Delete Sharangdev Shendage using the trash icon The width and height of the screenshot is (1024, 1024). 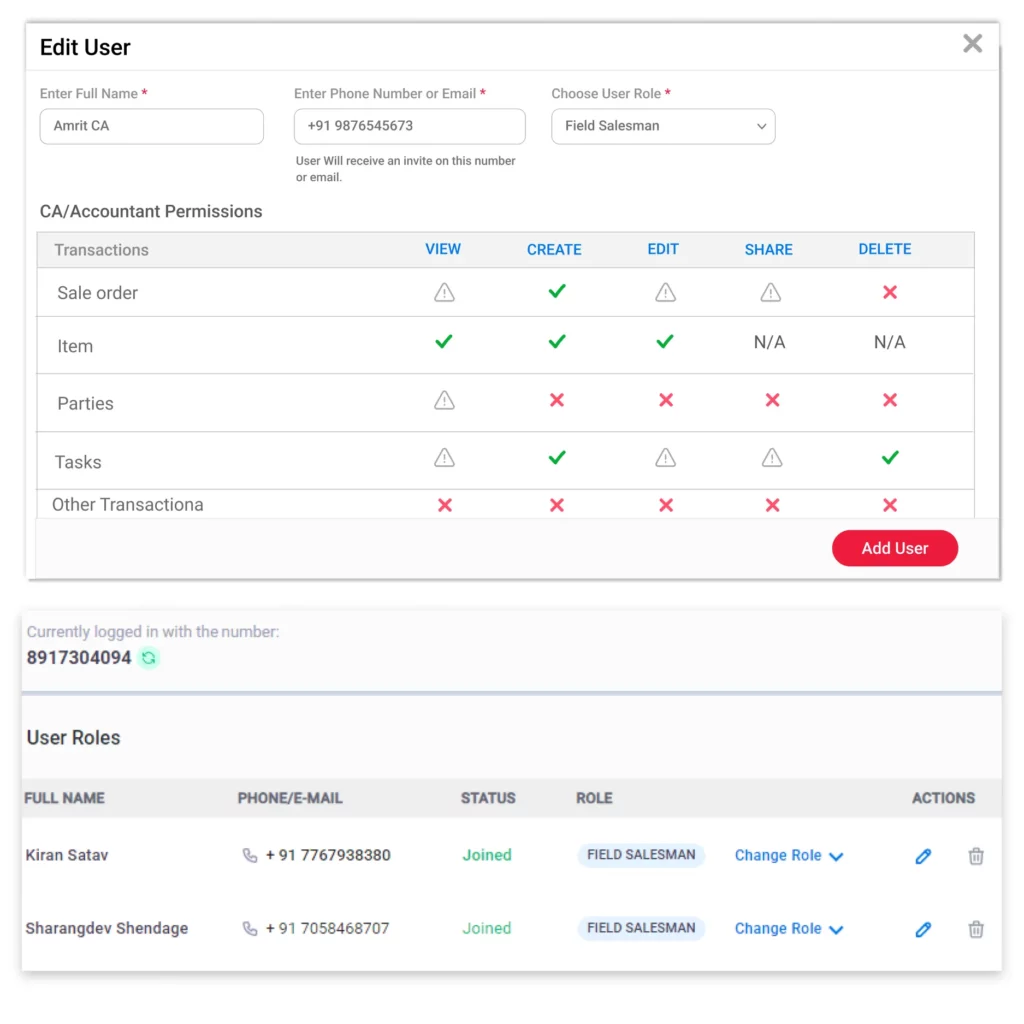click(976, 929)
